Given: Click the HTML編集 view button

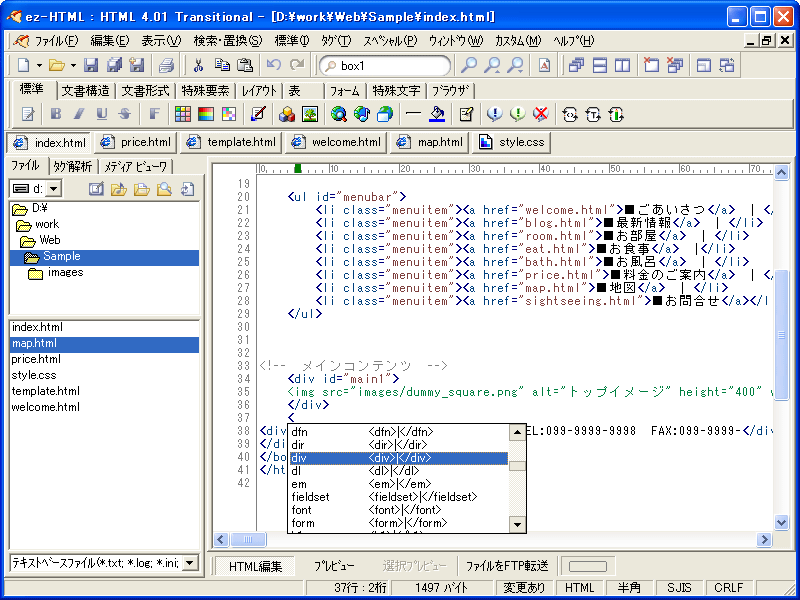Looking at the screenshot, I should pos(255,566).
